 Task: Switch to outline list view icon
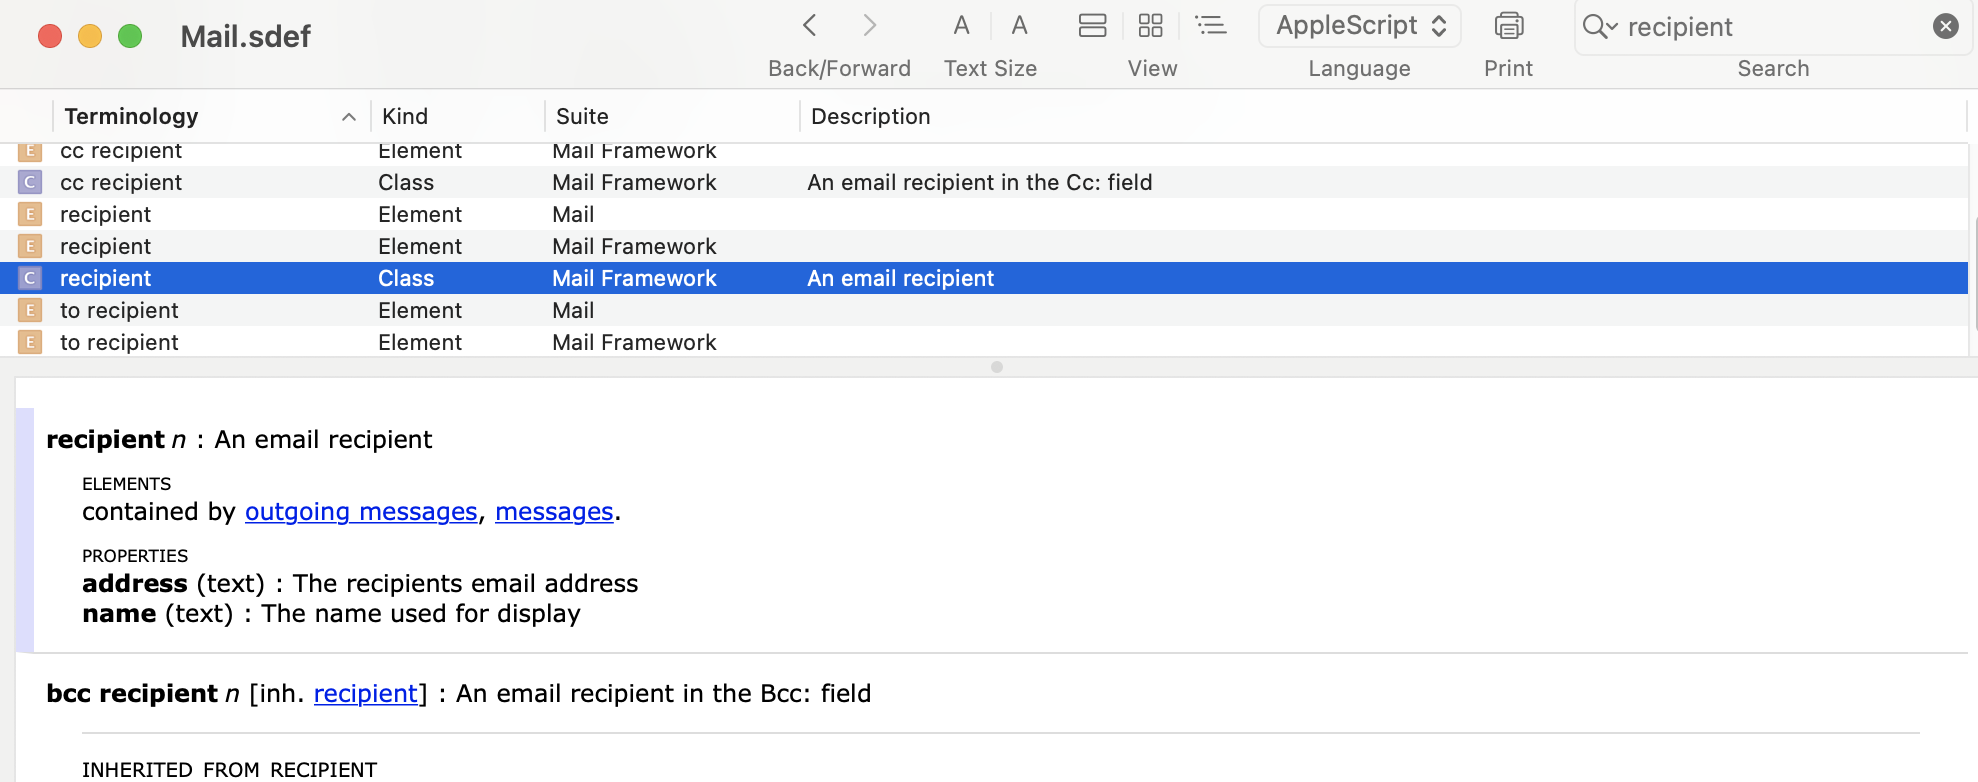coord(1210,26)
